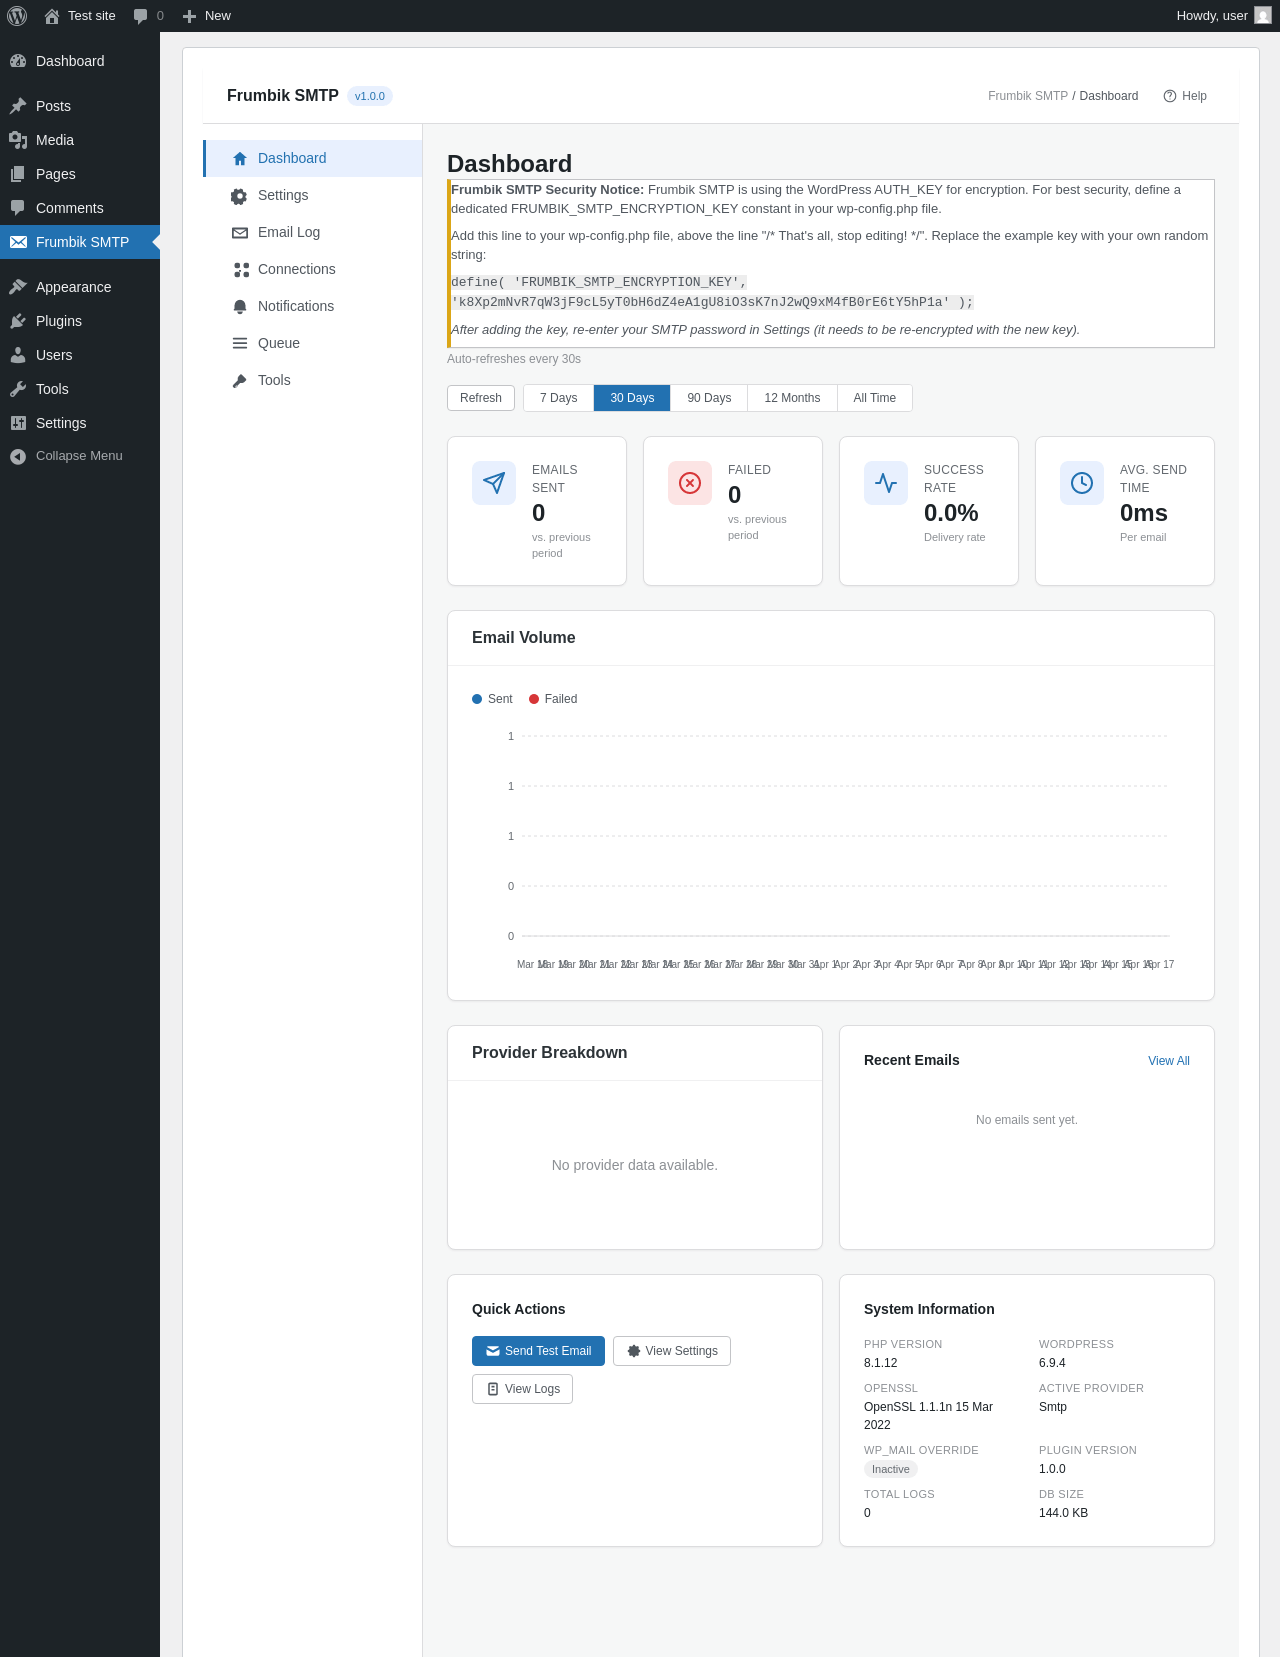1280x1657 pixels.
Task: Click the Comments icon in sidebar
Action: coord(18,208)
